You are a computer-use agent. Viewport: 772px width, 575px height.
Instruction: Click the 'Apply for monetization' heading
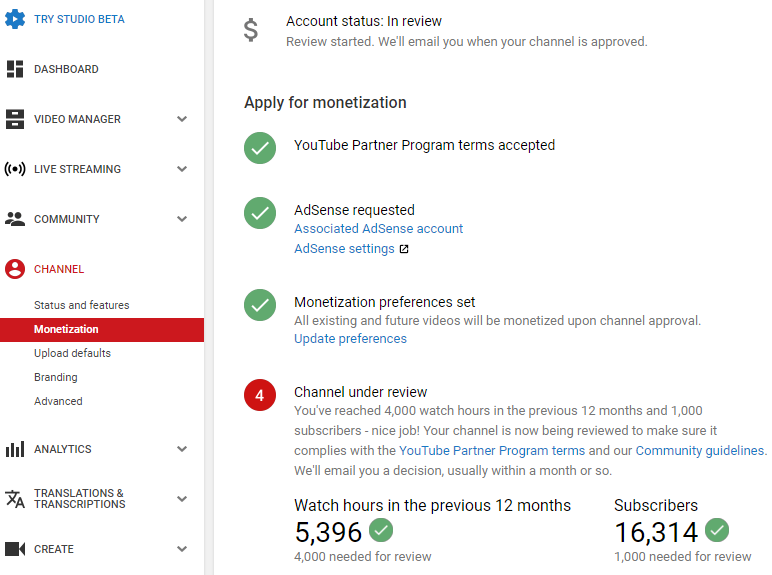point(325,102)
